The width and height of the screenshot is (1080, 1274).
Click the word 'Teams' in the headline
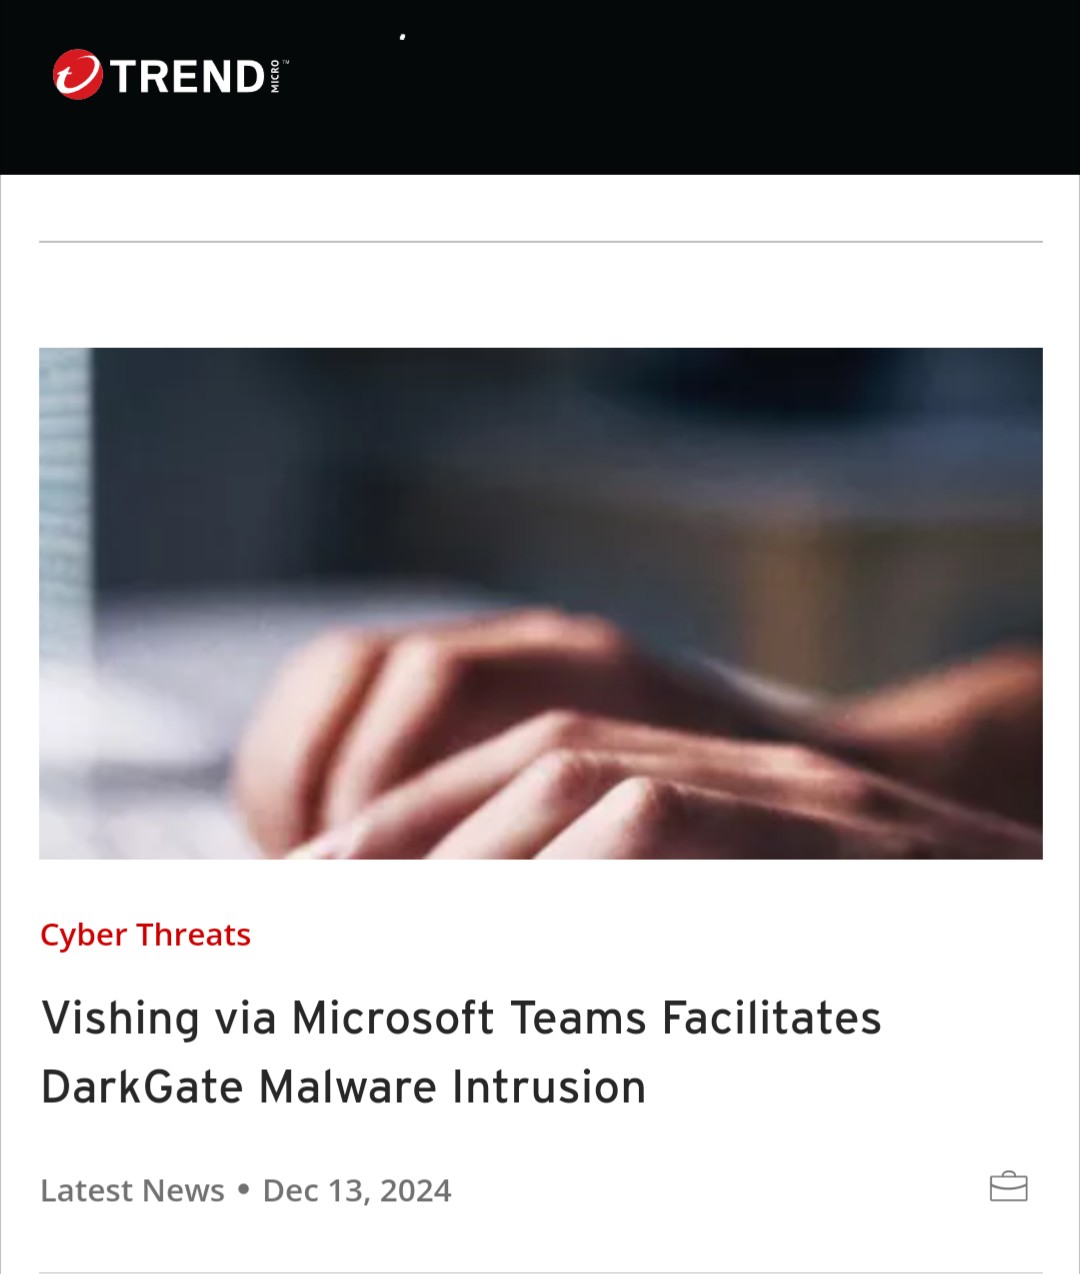tap(578, 1019)
